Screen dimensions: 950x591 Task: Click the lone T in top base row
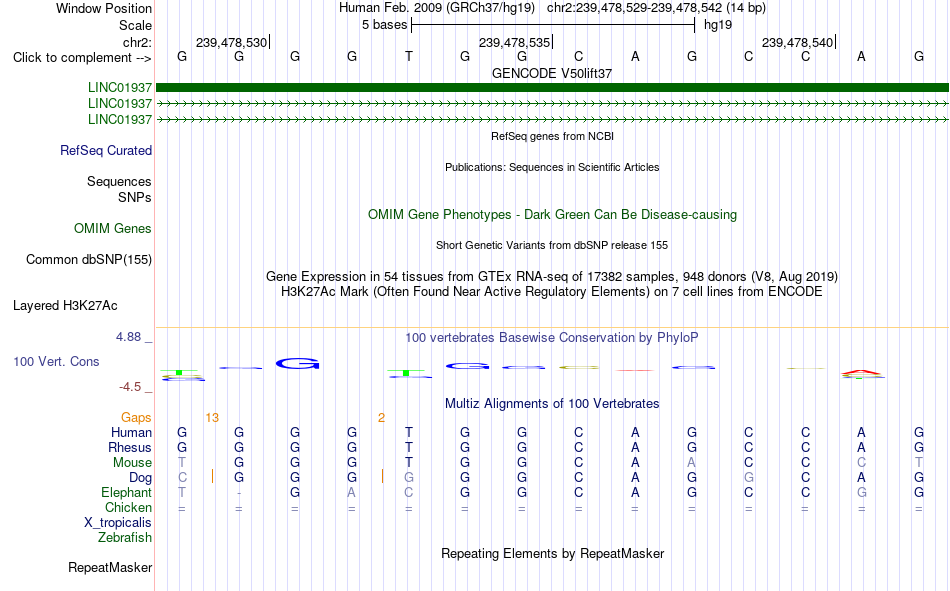pos(409,56)
